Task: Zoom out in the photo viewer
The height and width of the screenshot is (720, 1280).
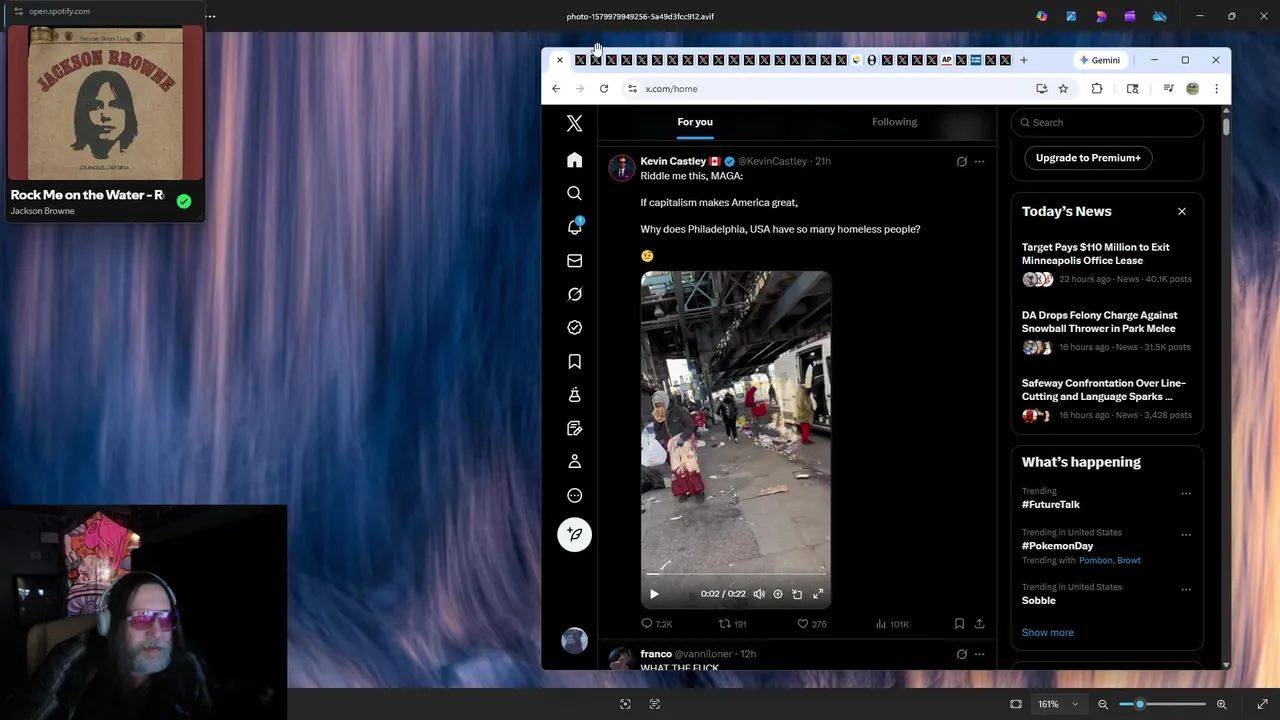Action: (1103, 704)
